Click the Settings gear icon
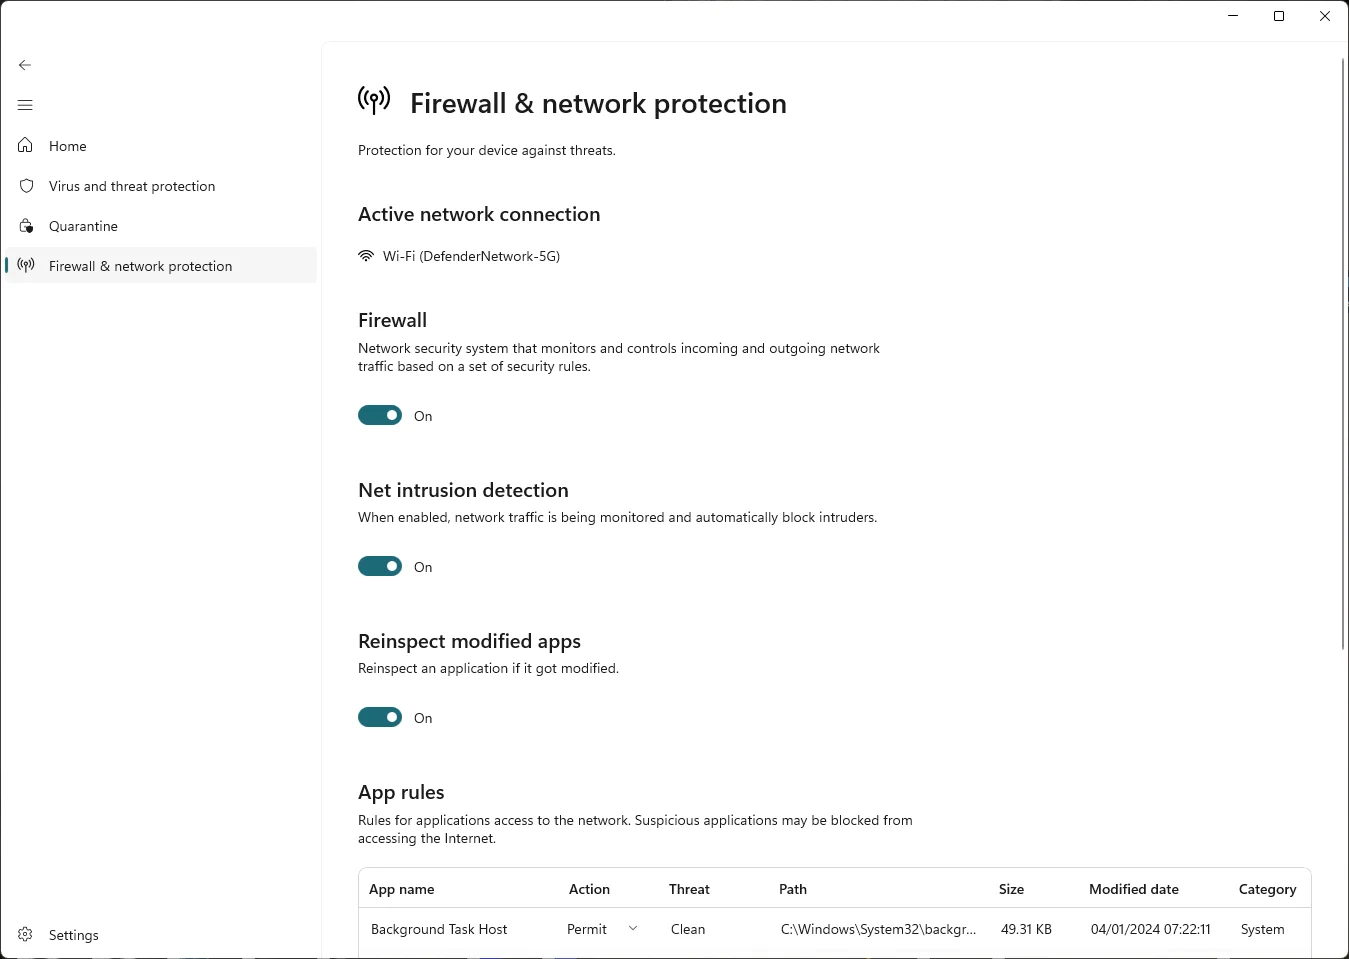The width and height of the screenshot is (1349, 959). (x=26, y=935)
